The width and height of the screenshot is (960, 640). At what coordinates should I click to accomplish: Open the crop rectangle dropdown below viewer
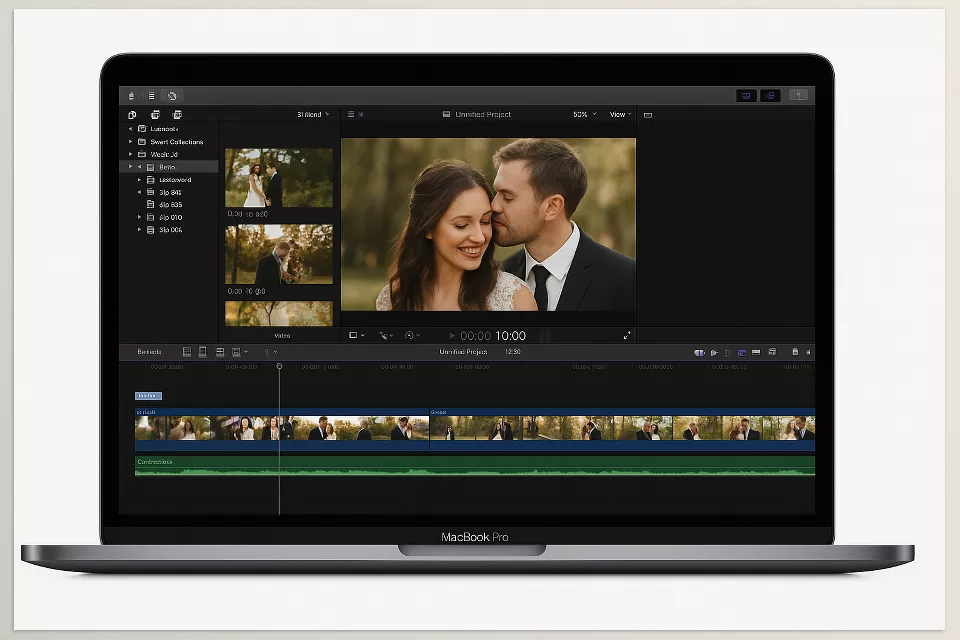coord(357,336)
